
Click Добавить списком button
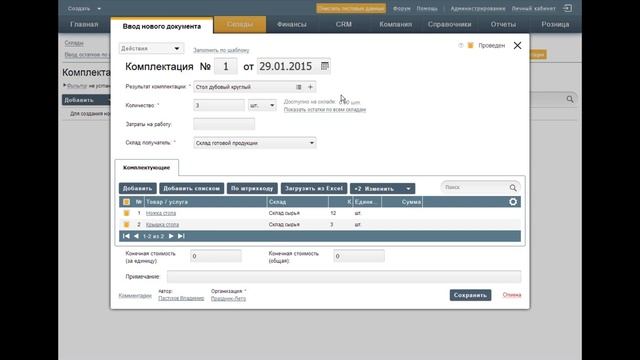[191, 189]
